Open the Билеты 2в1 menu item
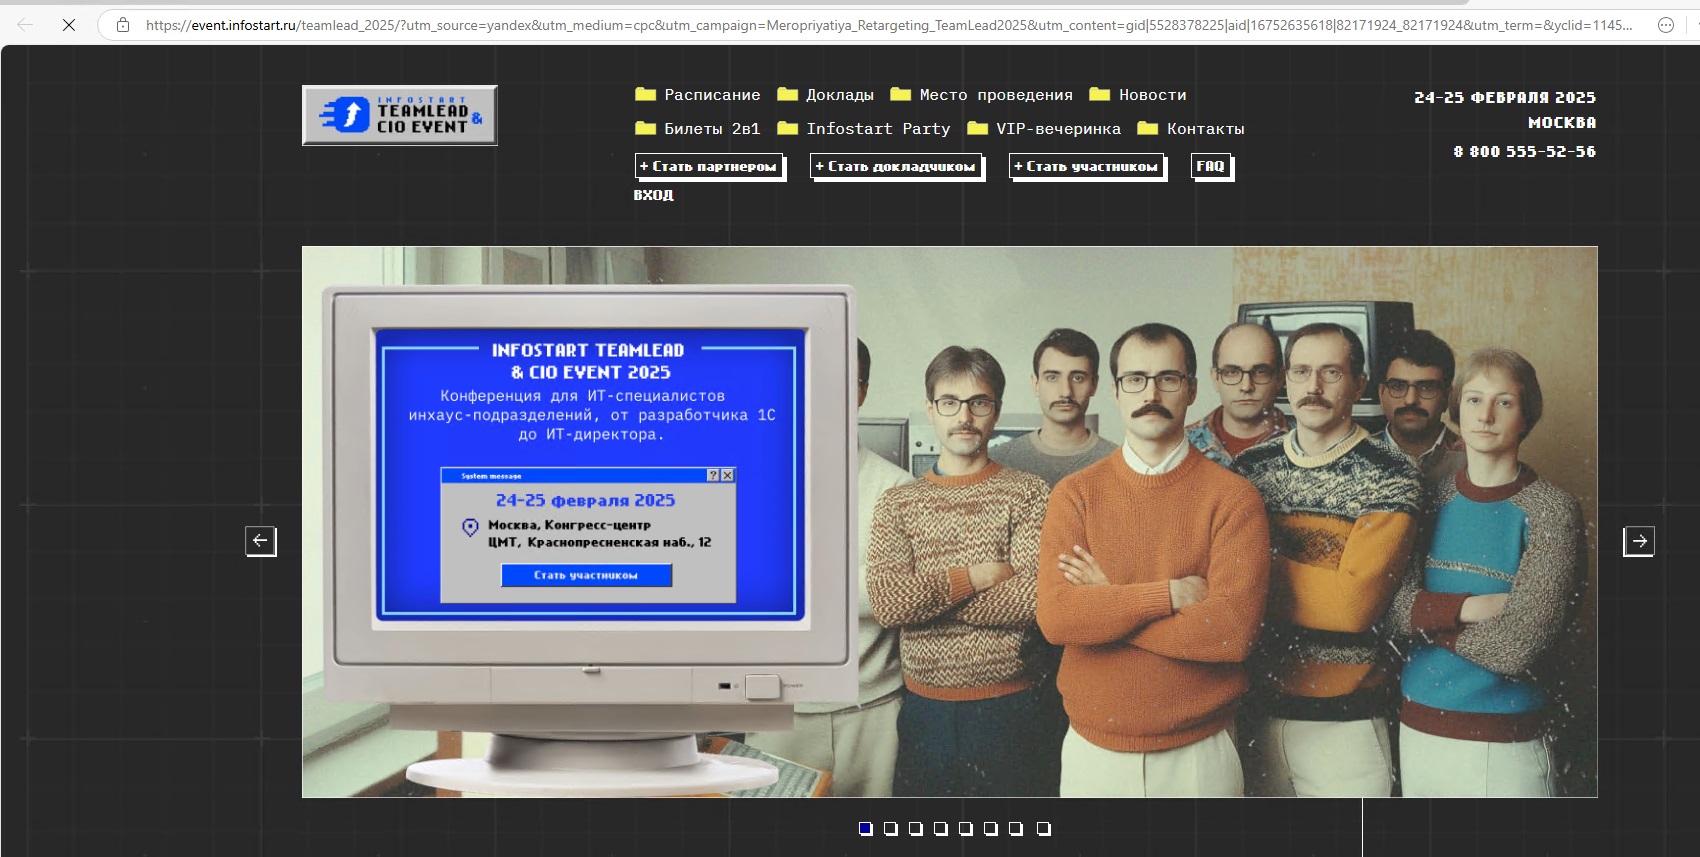This screenshot has height=857, width=1700. [712, 129]
